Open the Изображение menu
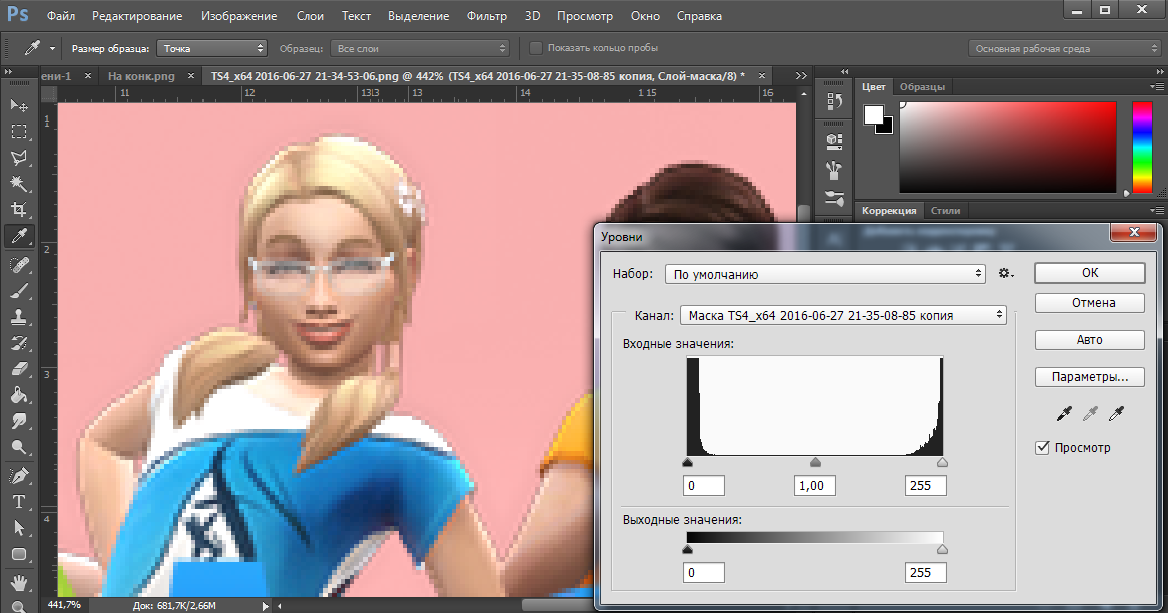 click(x=239, y=16)
